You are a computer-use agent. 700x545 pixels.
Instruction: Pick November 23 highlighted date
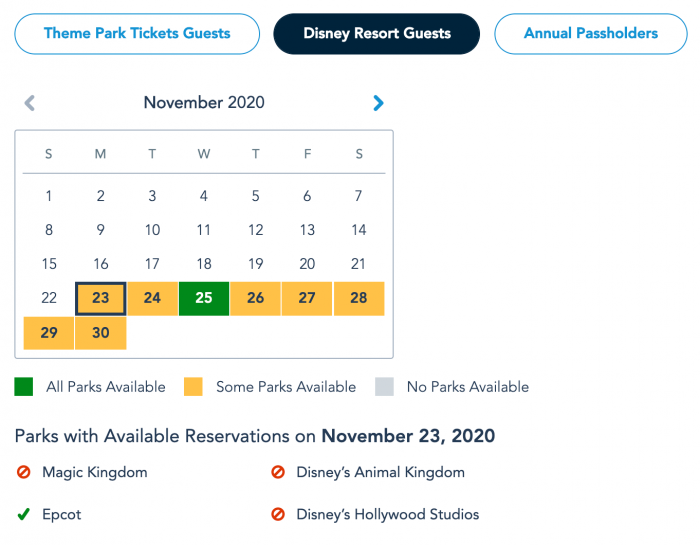click(x=100, y=298)
